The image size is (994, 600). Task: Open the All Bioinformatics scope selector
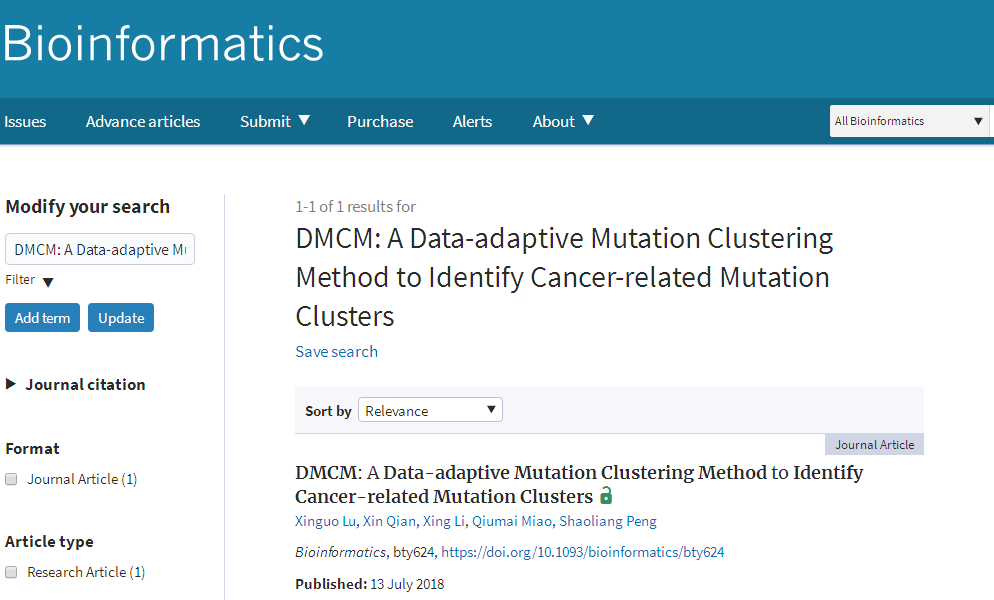(909, 121)
